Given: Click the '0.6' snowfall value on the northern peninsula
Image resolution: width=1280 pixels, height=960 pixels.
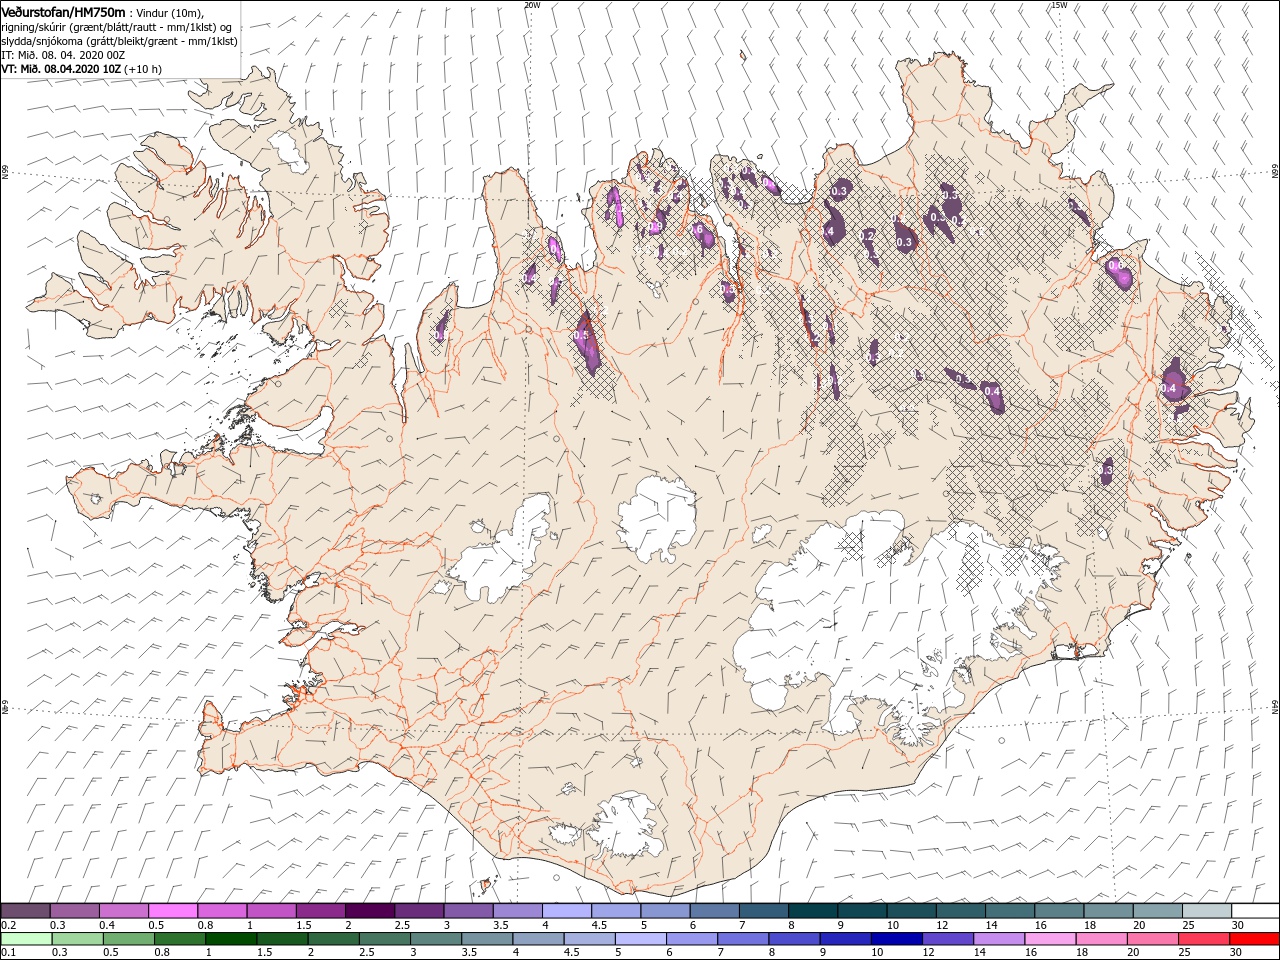Looking at the screenshot, I should click(x=698, y=230).
